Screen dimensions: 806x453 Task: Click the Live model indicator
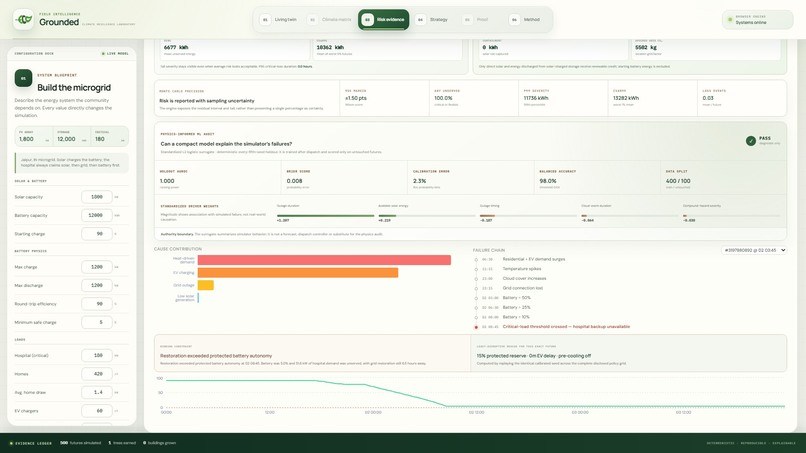[x=115, y=53]
